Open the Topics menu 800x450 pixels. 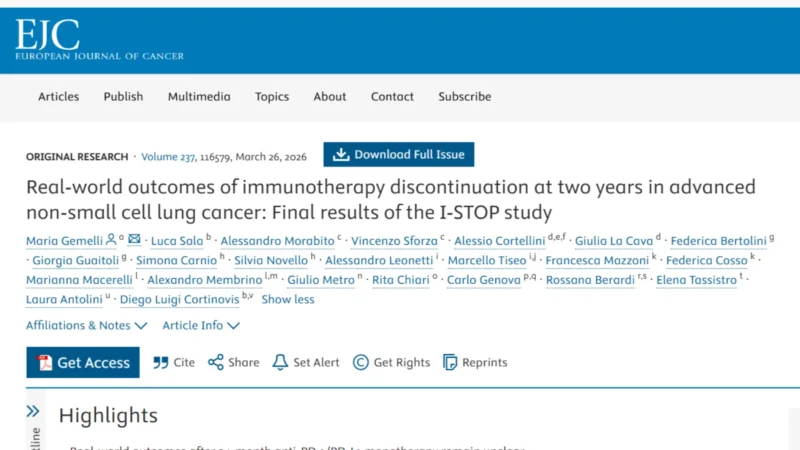272,96
